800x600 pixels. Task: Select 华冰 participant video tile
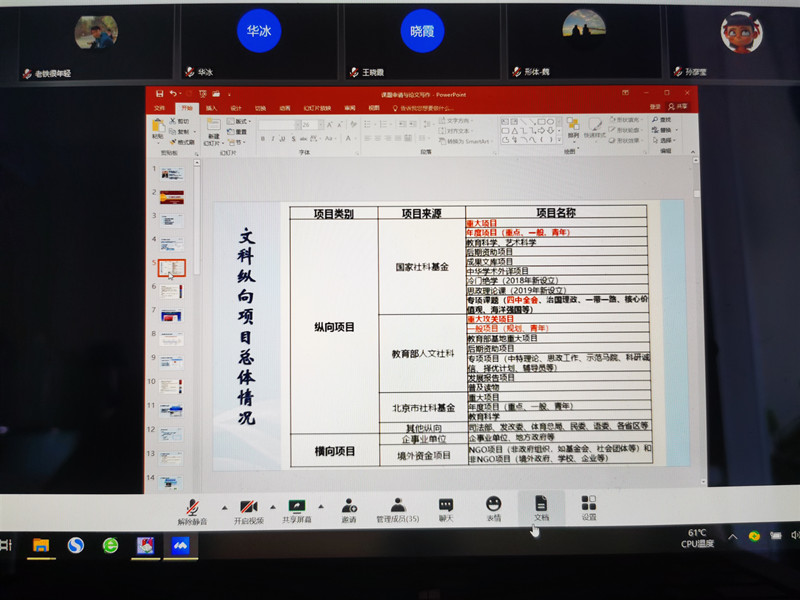pos(259,38)
